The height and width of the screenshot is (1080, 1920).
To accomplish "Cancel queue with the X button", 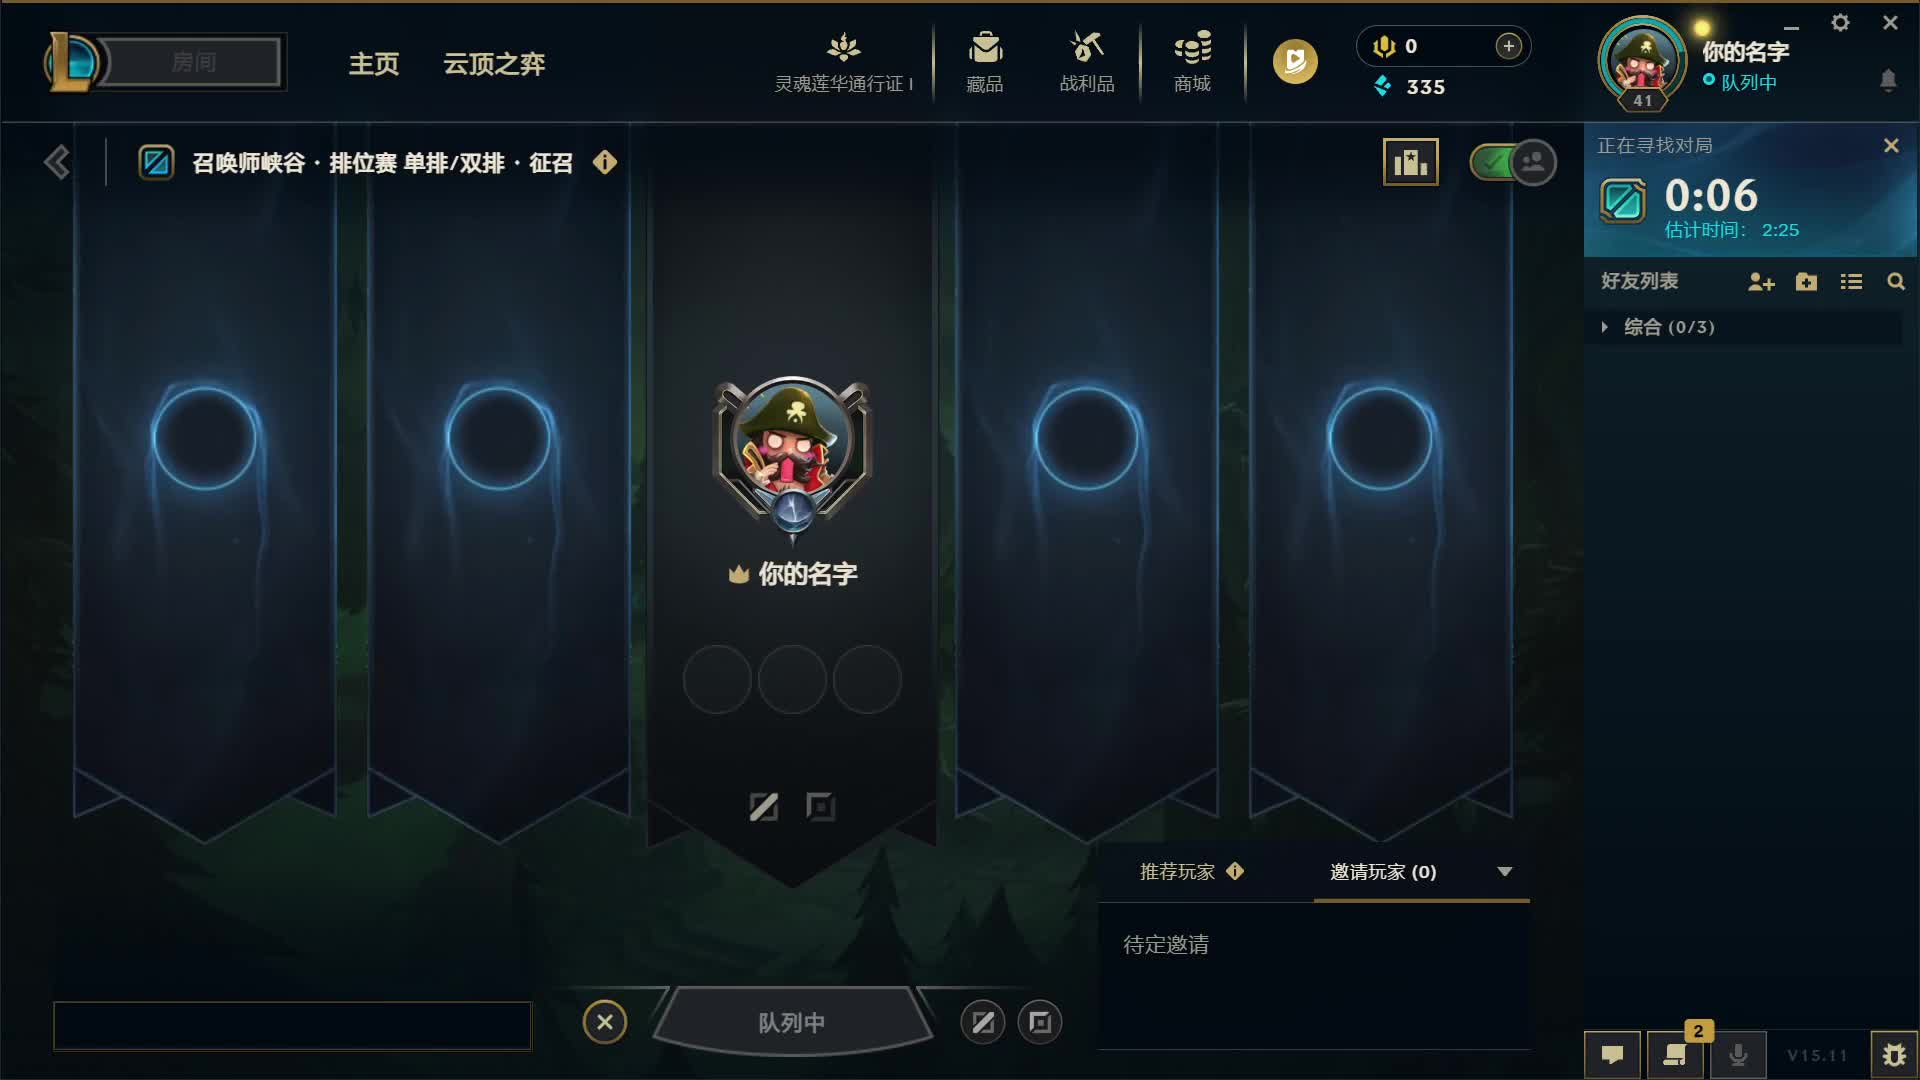I will [605, 1022].
